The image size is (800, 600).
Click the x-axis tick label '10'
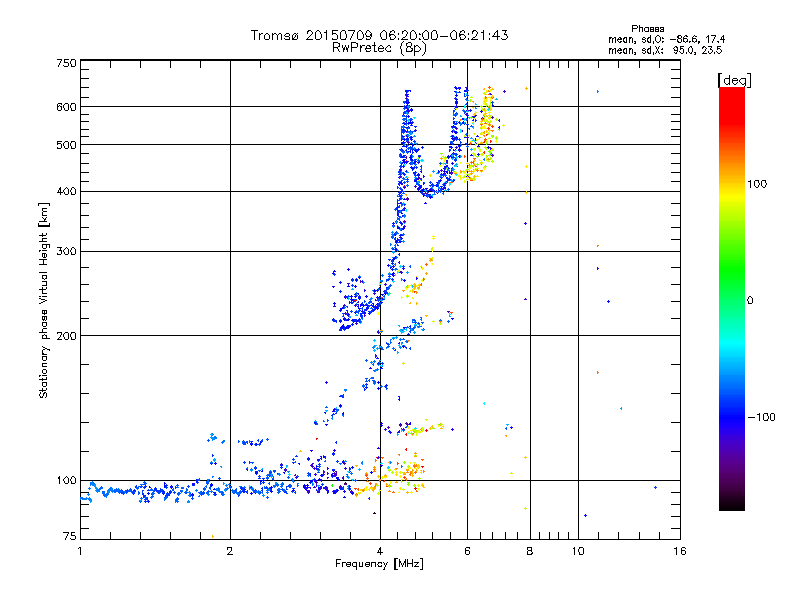pos(578,551)
